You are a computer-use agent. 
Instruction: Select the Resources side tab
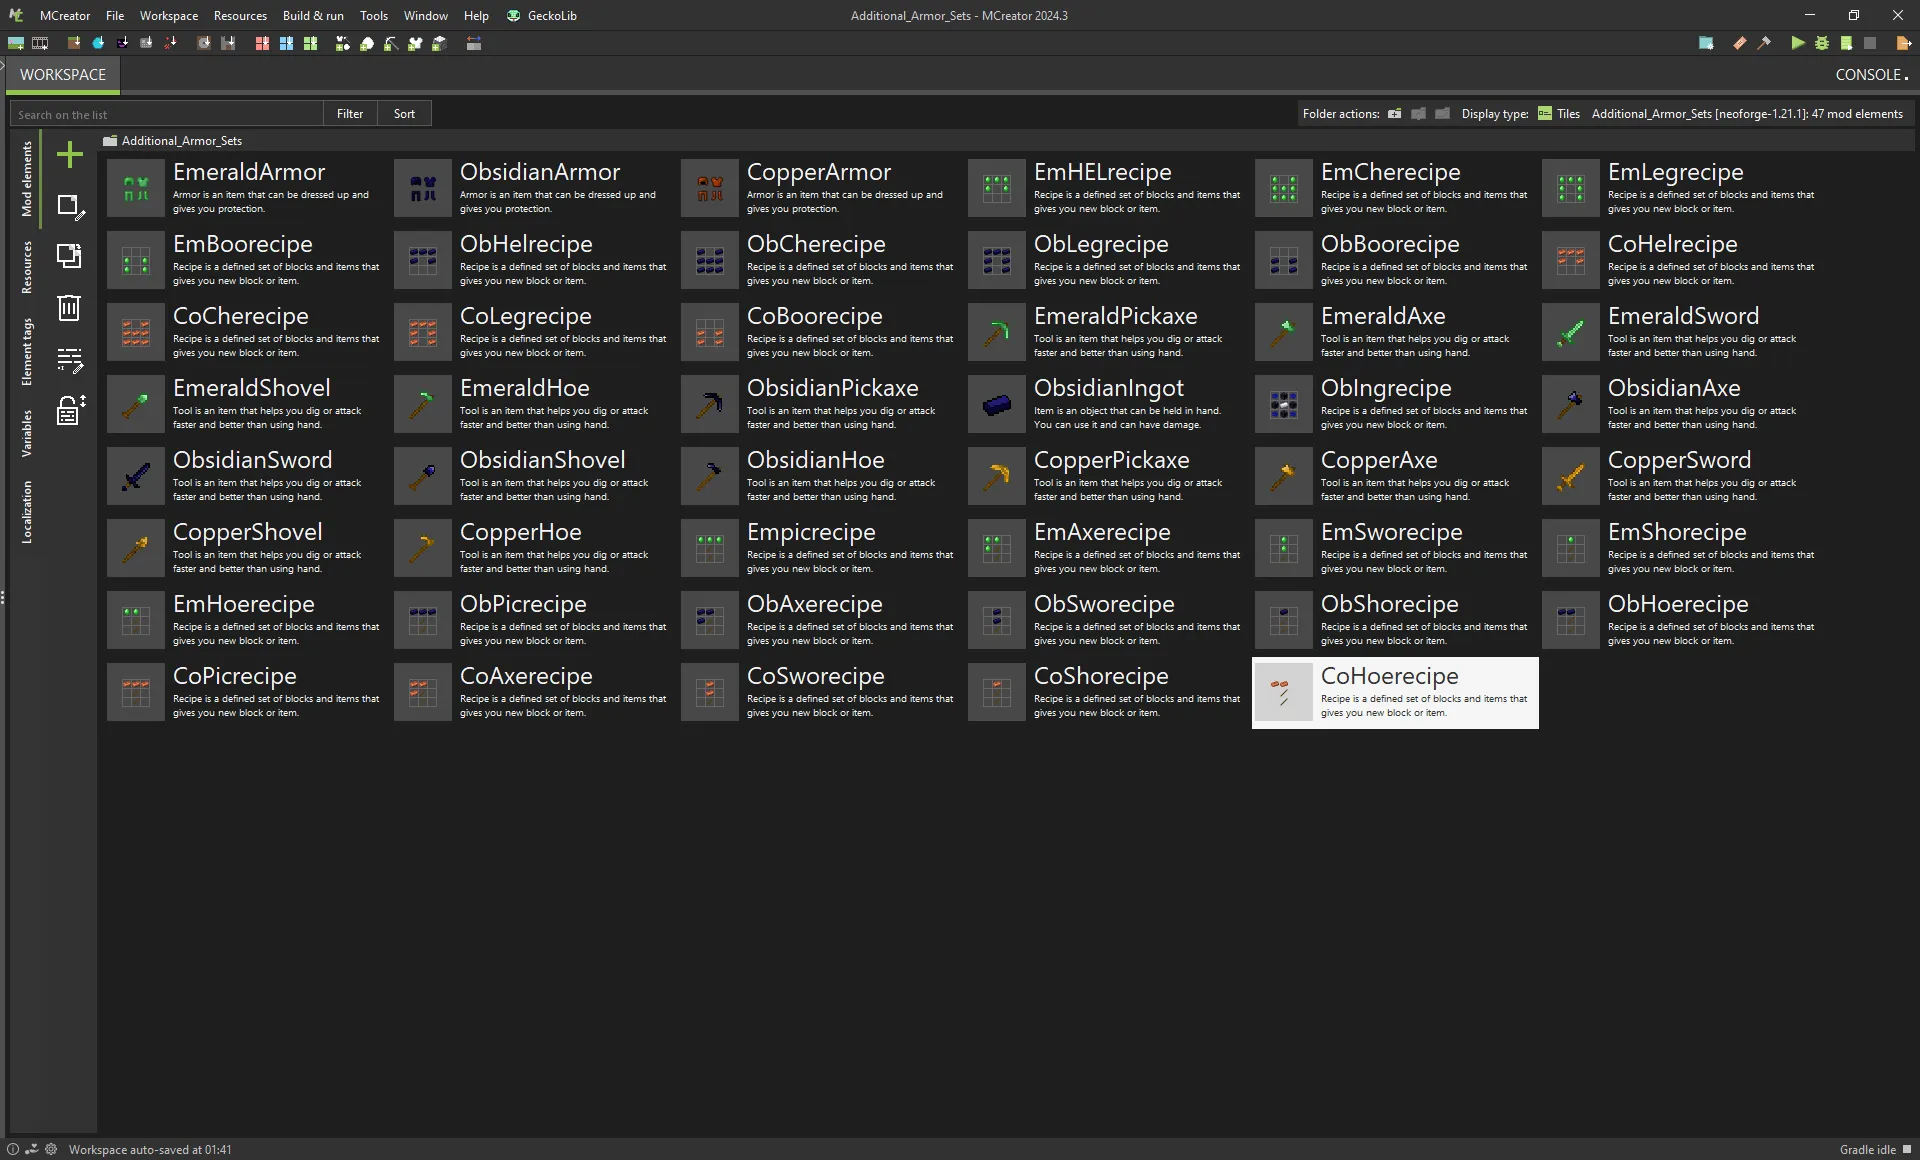coord(27,267)
